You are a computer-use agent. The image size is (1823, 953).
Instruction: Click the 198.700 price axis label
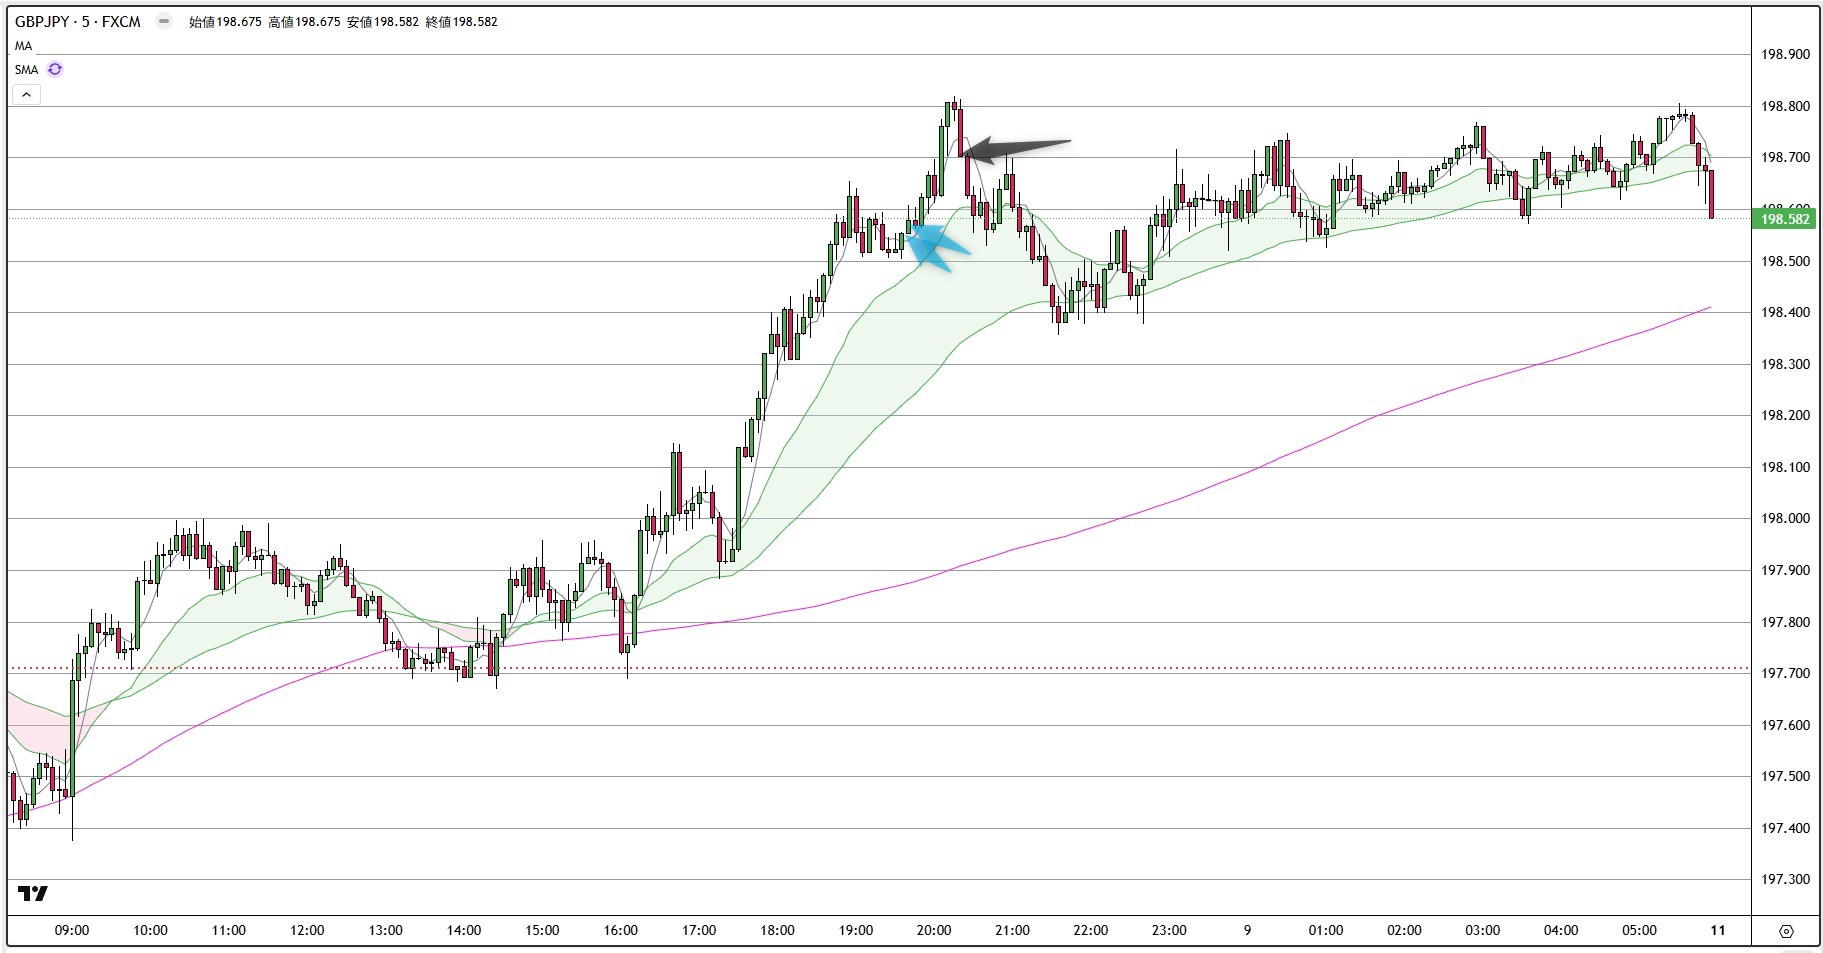click(1785, 157)
